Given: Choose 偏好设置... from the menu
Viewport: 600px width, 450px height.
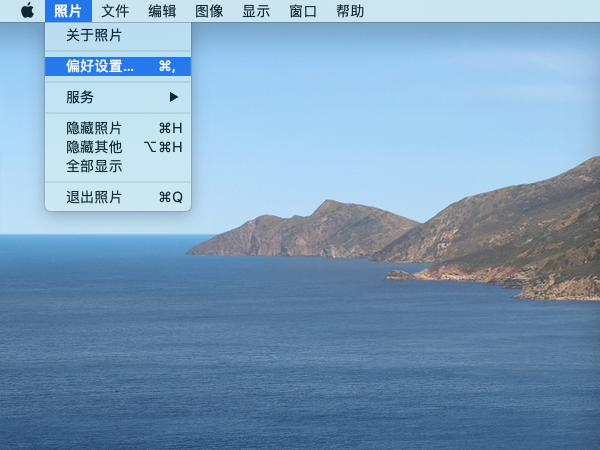Looking at the screenshot, I should [118, 66].
